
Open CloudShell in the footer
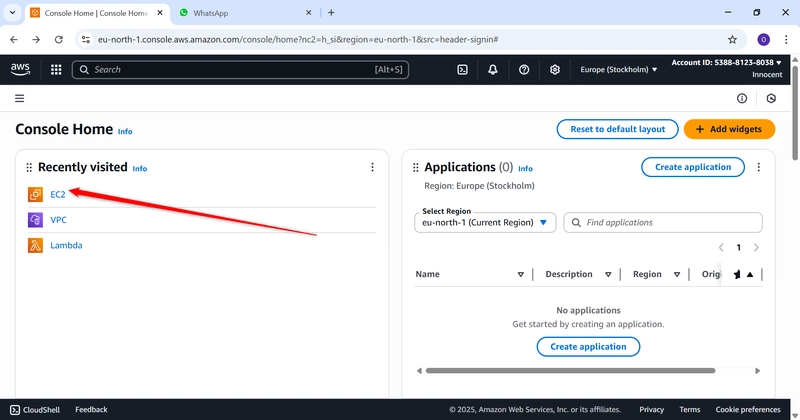35,410
